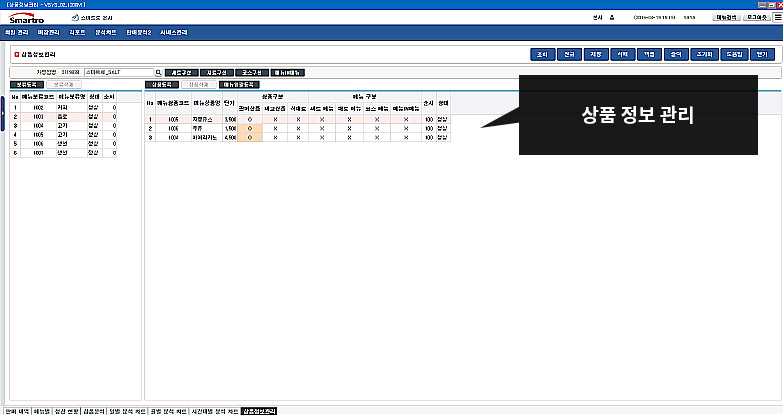
Task: Expand the collapsed left sidebar handle
Action: pos(2,114)
